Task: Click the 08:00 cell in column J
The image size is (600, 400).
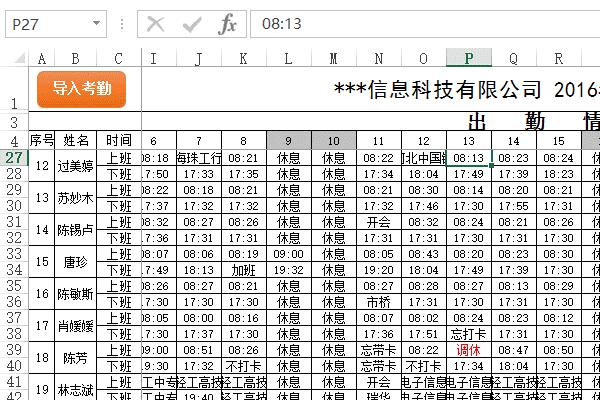Action: click(x=199, y=318)
